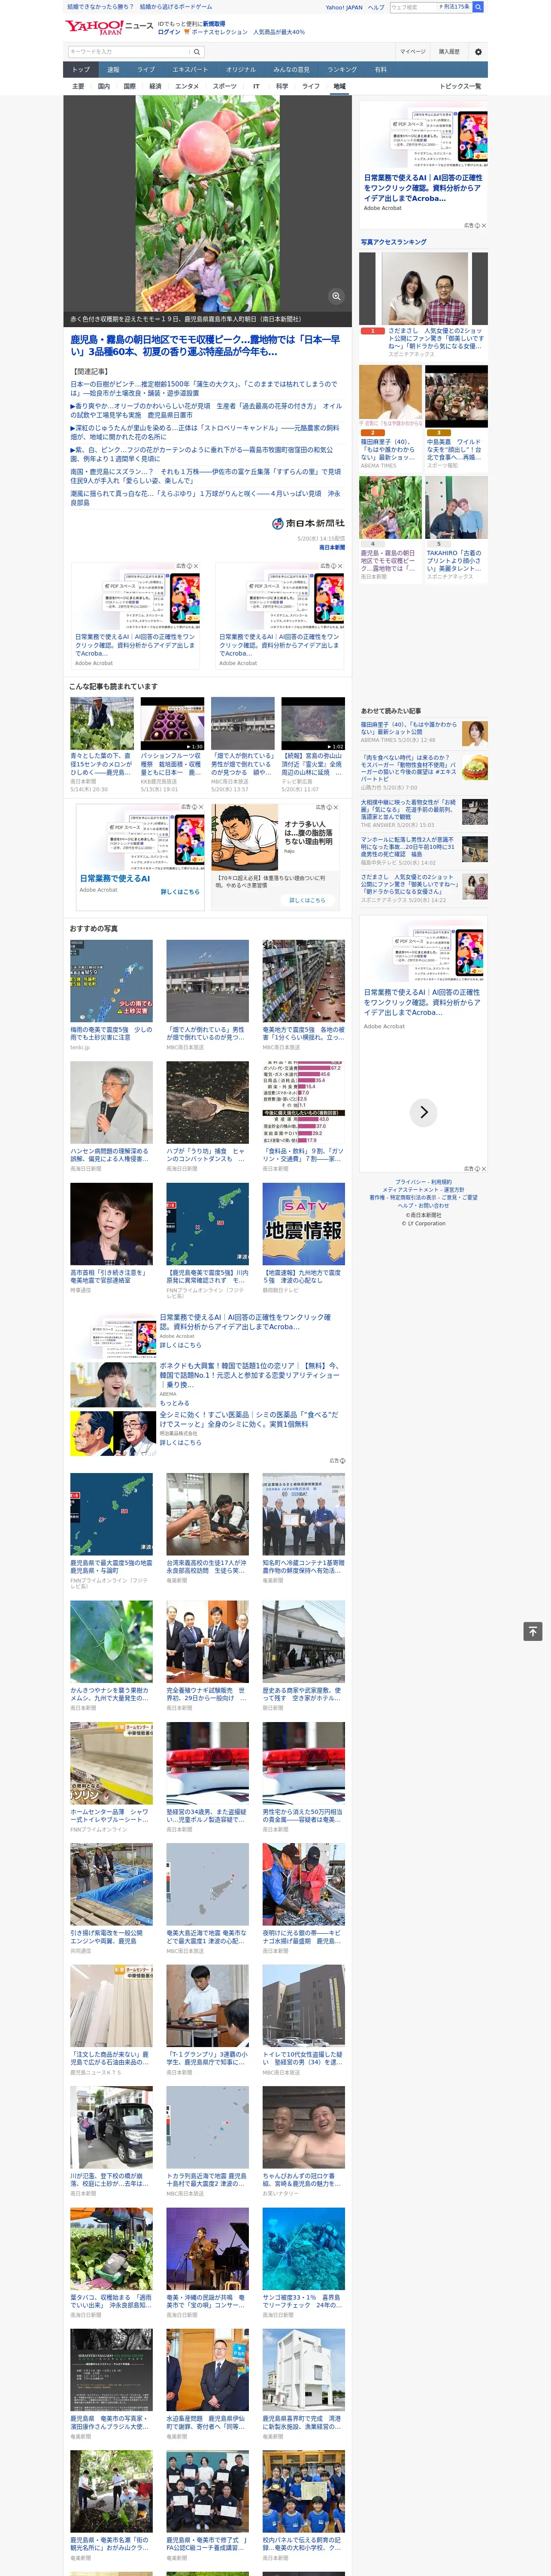Open マイページ
551x2576 pixels.
pos(413,51)
